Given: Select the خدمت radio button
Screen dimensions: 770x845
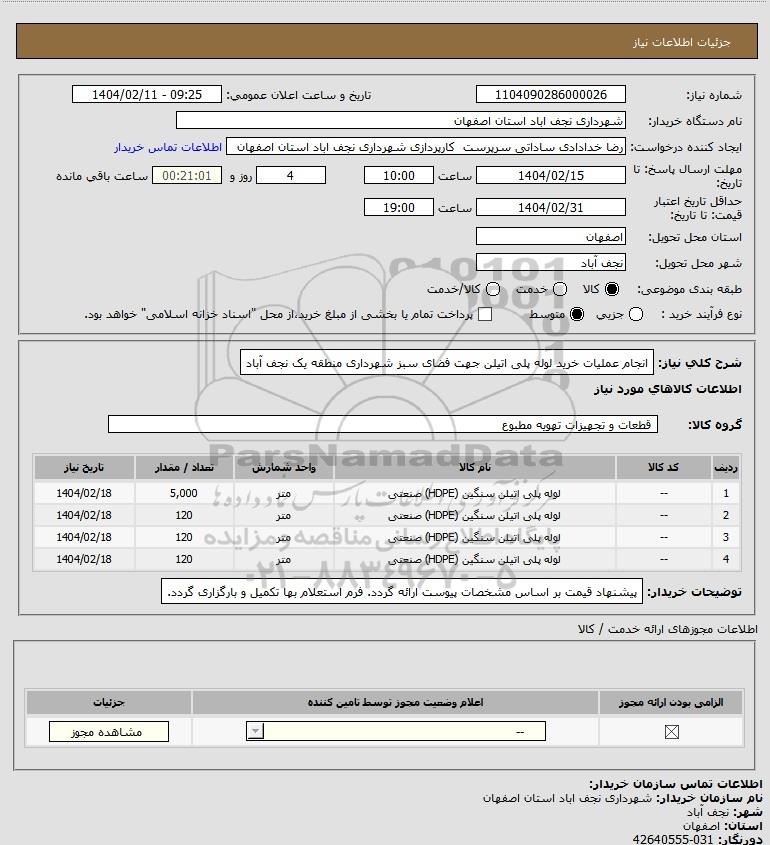Looking at the screenshot, I should tap(560, 289).
